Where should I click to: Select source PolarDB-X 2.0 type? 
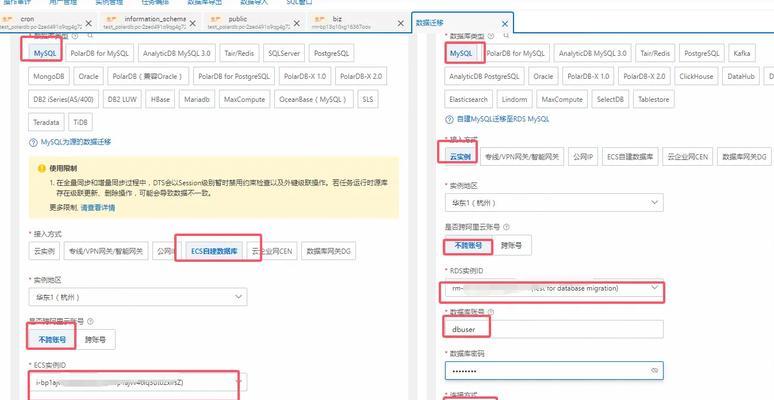(x=361, y=77)
